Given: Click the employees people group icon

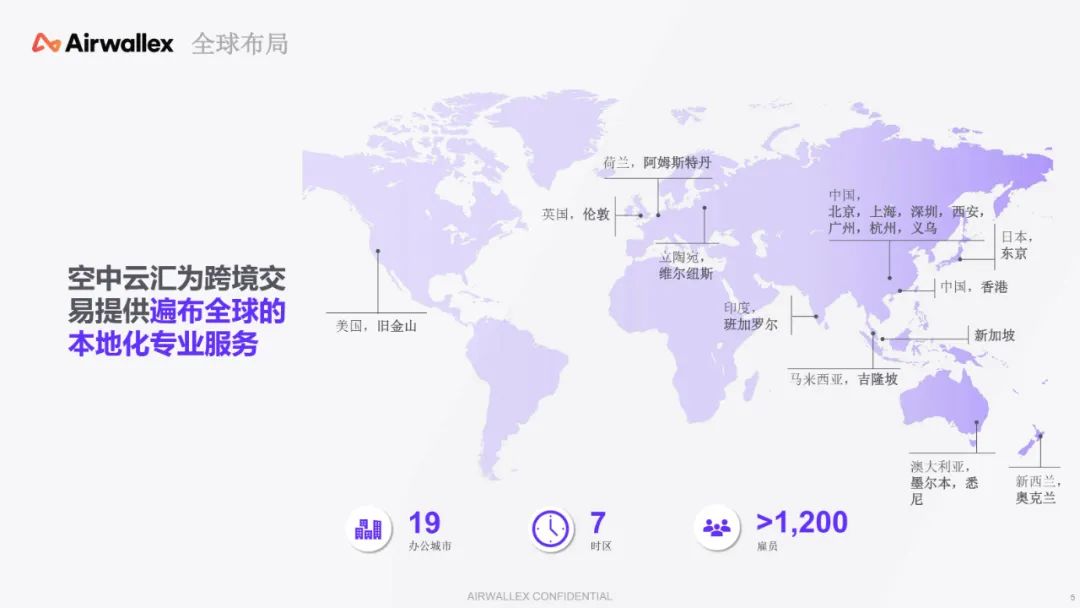Looking at the screenshot, I should click(x=716, y=528).
